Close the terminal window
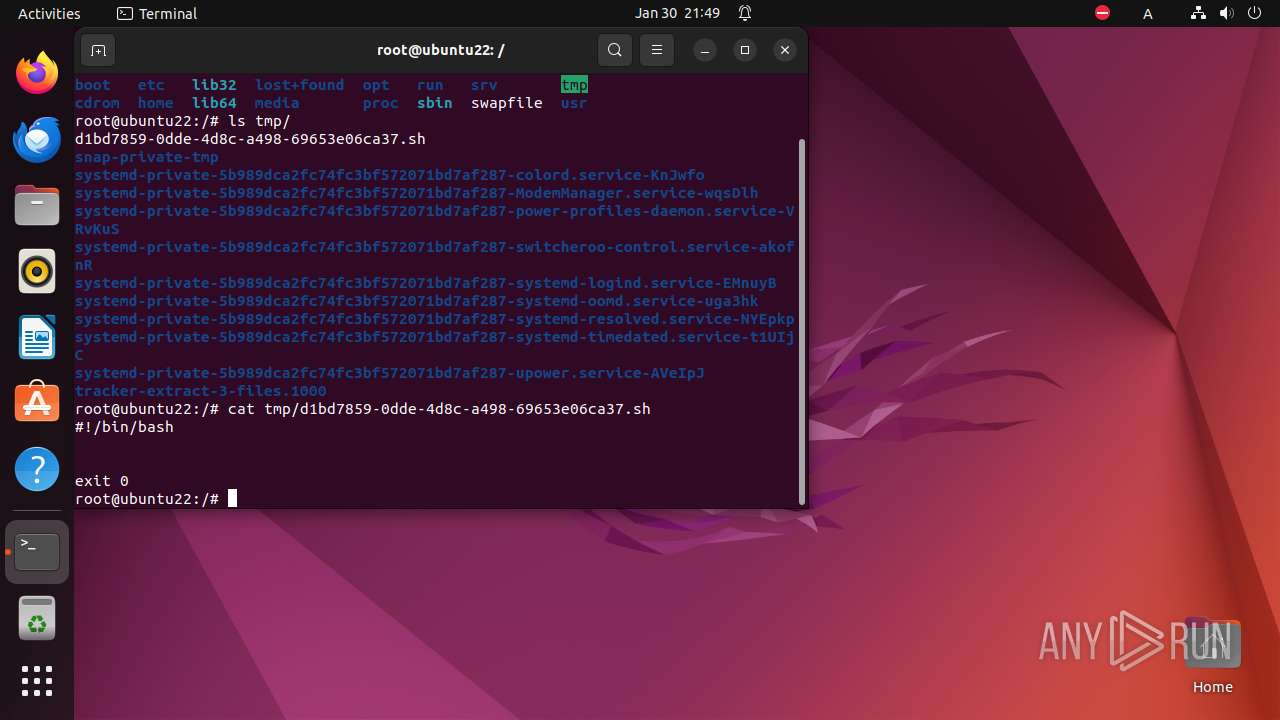 click(785, 50)
